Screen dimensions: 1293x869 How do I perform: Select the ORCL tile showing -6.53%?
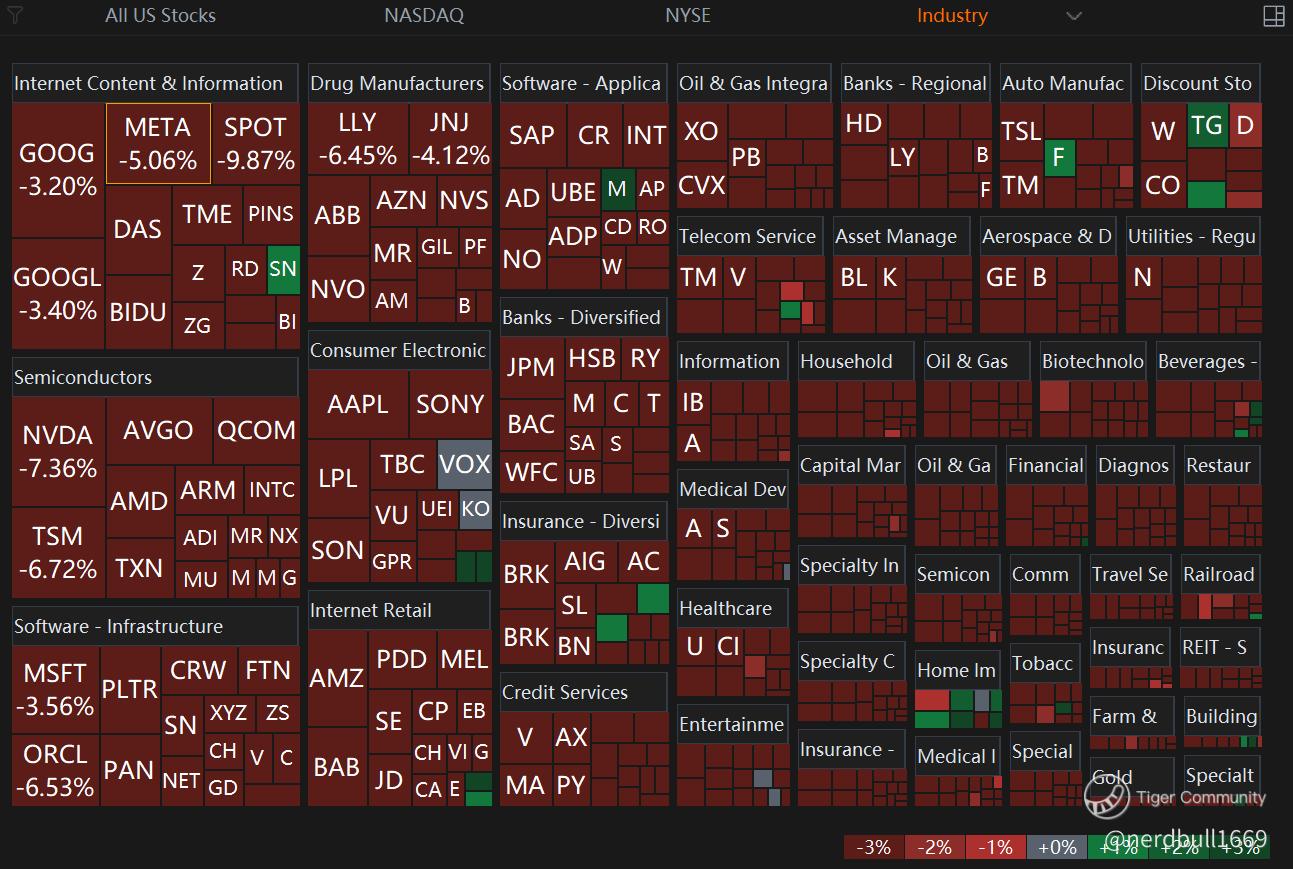56,770
